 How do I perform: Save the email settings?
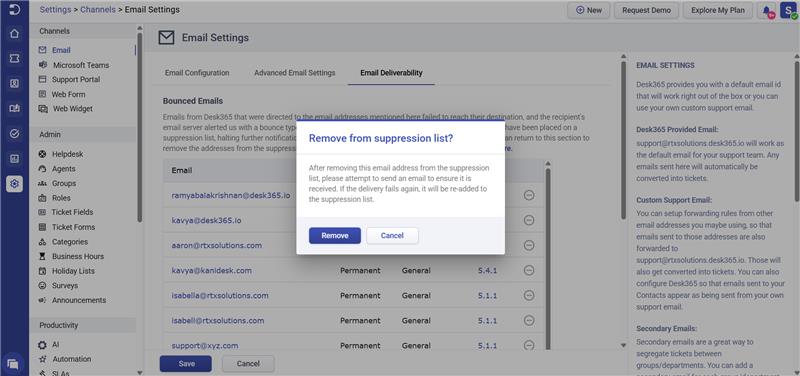point(186,364)
